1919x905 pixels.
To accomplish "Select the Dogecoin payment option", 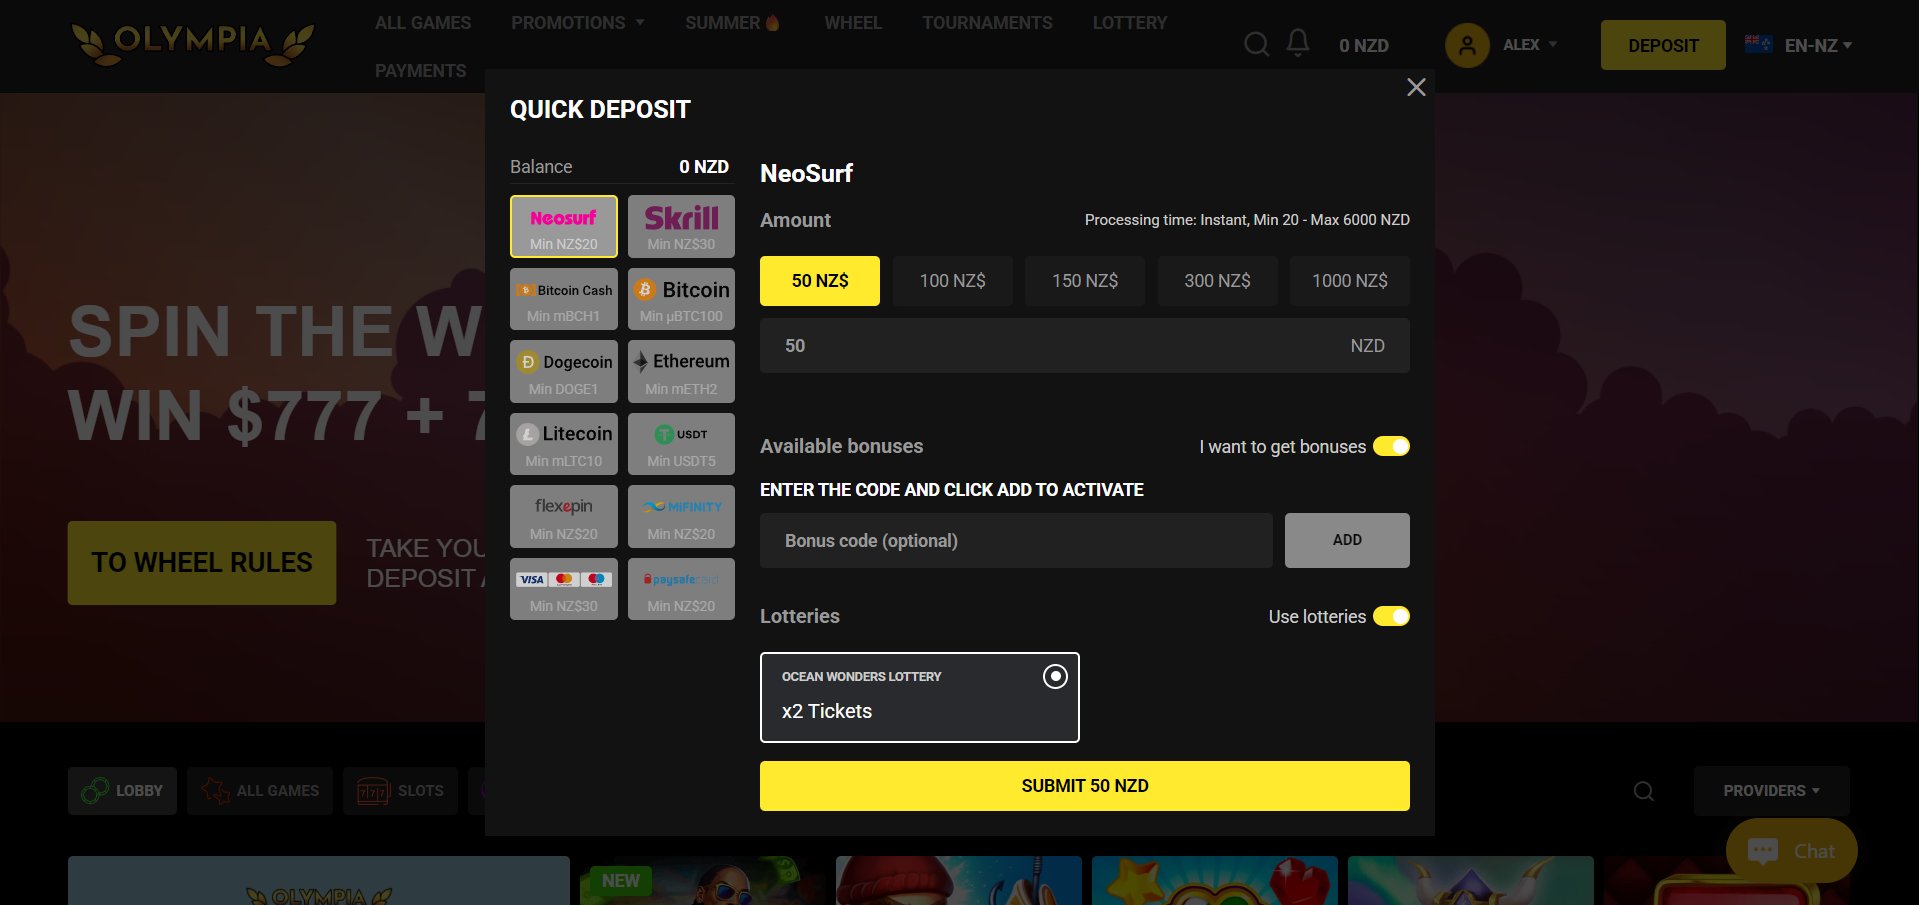I will click(x=563, y=372).
